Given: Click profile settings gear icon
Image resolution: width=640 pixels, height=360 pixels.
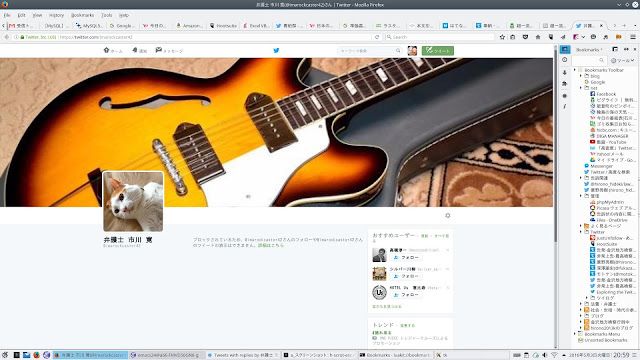Looking at the screenshot, I should pos(448,216).
